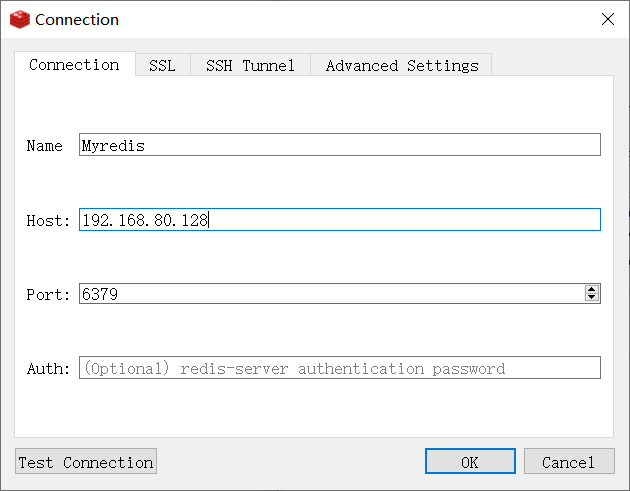Click the Redis logo in the title bar
Screen dimensions: 630x491
click(x=19, y=19)
